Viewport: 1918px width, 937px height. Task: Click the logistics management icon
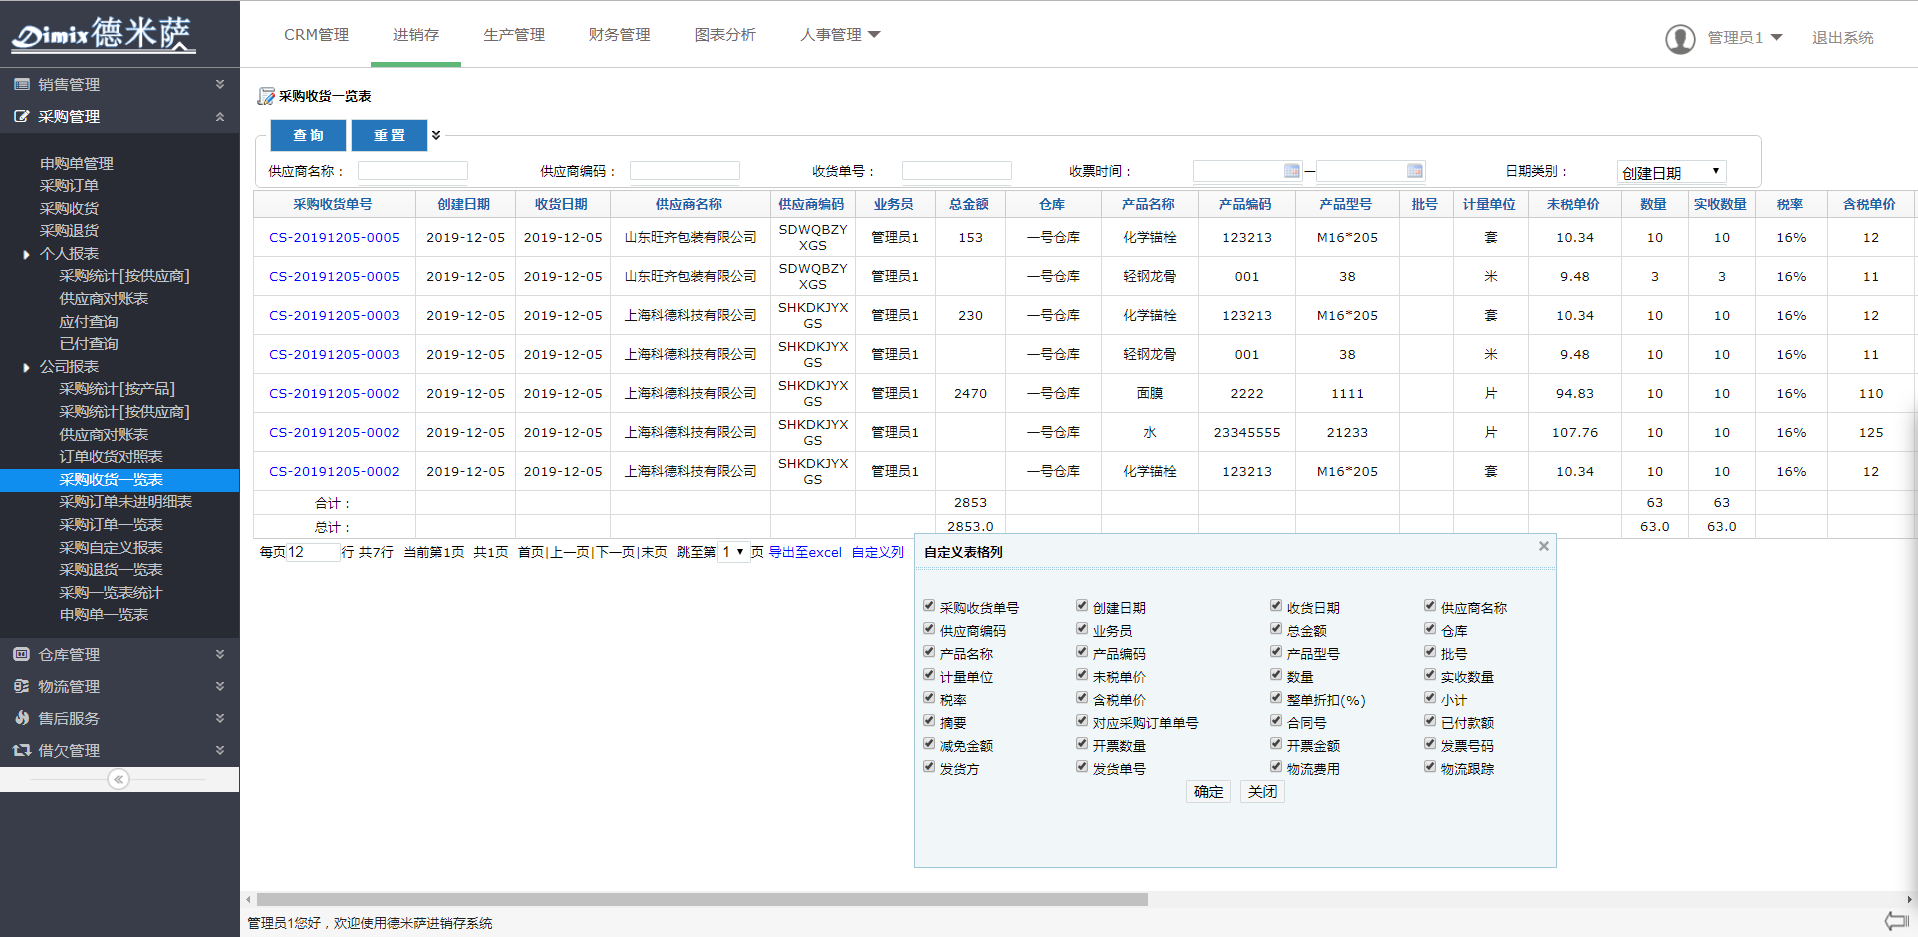tap(21, 686)
